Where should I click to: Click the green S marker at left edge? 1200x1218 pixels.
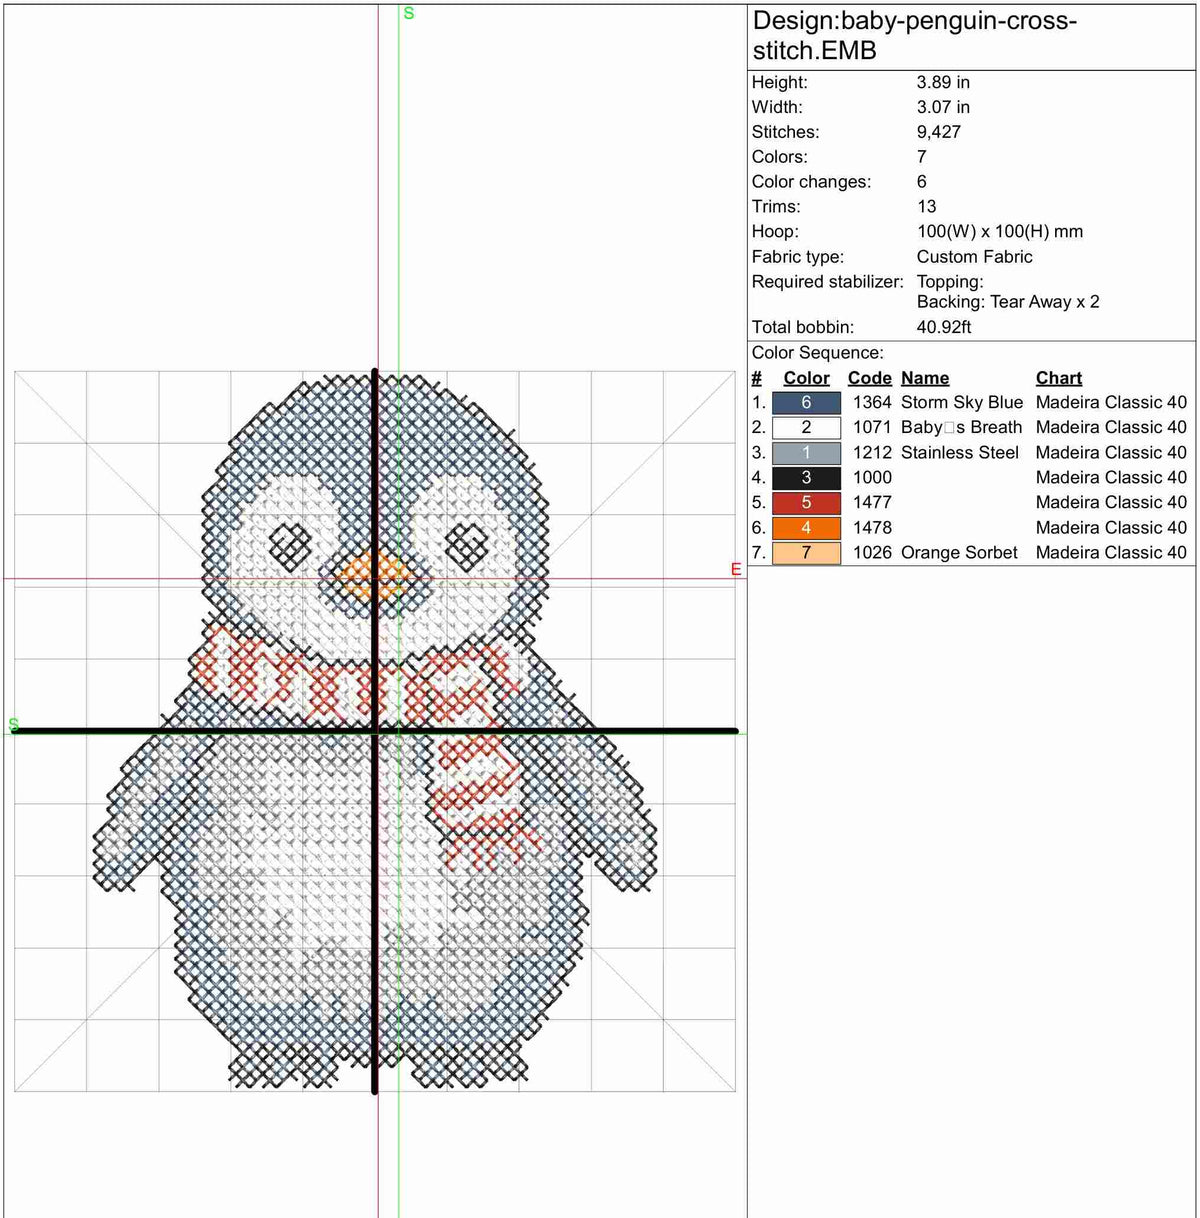pyautogui.click(x=13, y=724)
